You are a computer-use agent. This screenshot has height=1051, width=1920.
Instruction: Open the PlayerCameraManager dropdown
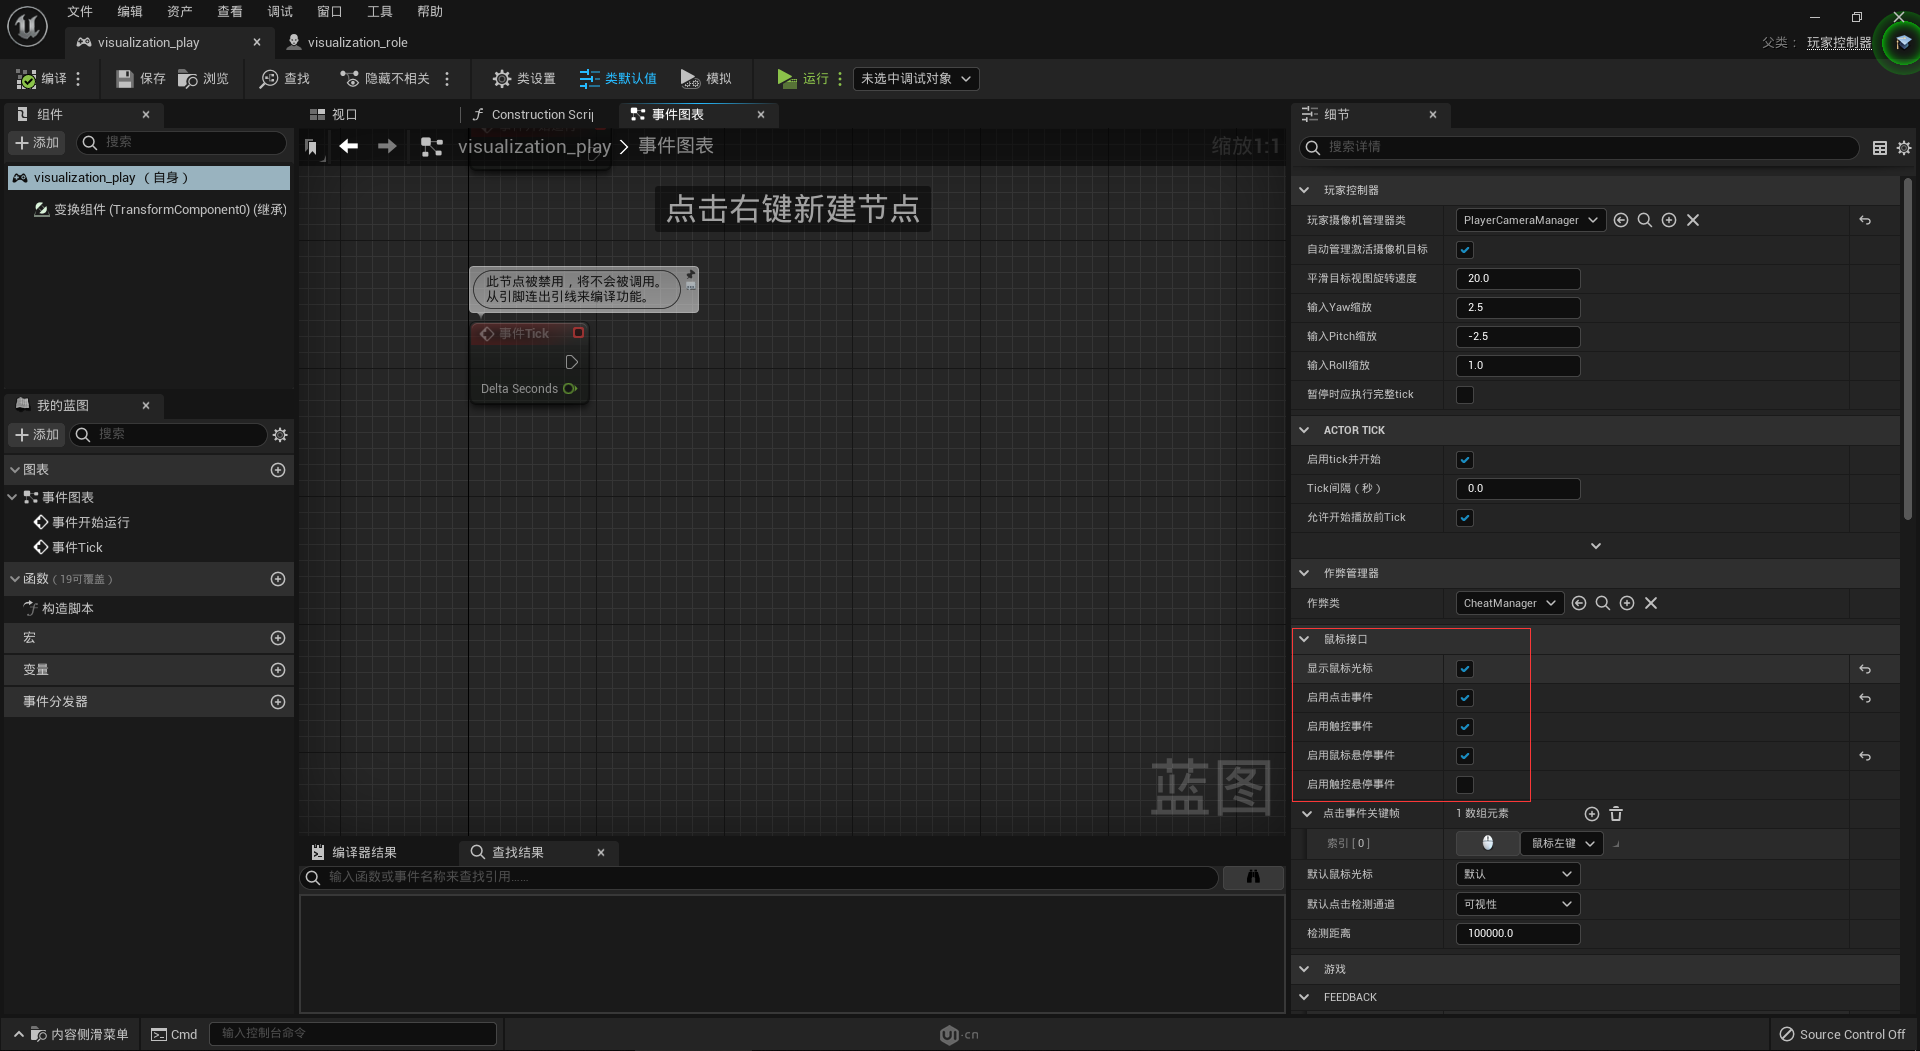point(1529,220)
